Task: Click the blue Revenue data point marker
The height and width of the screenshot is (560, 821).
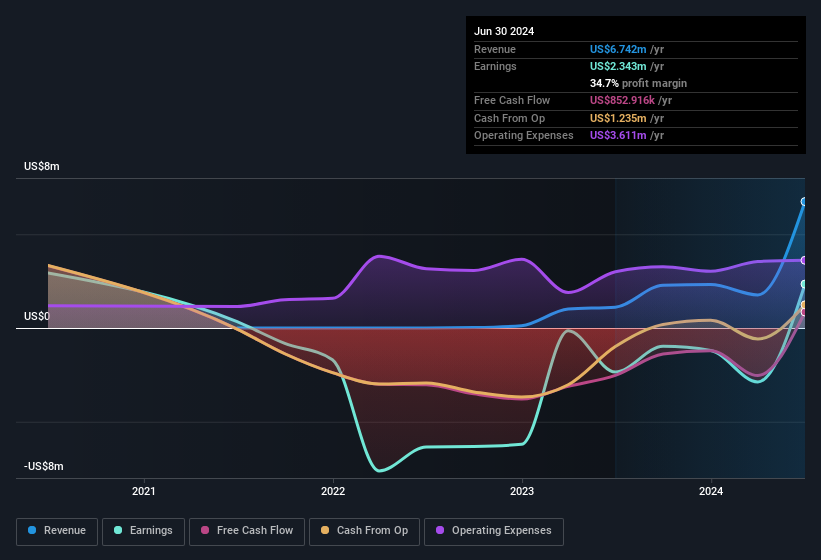Action: 804,201
